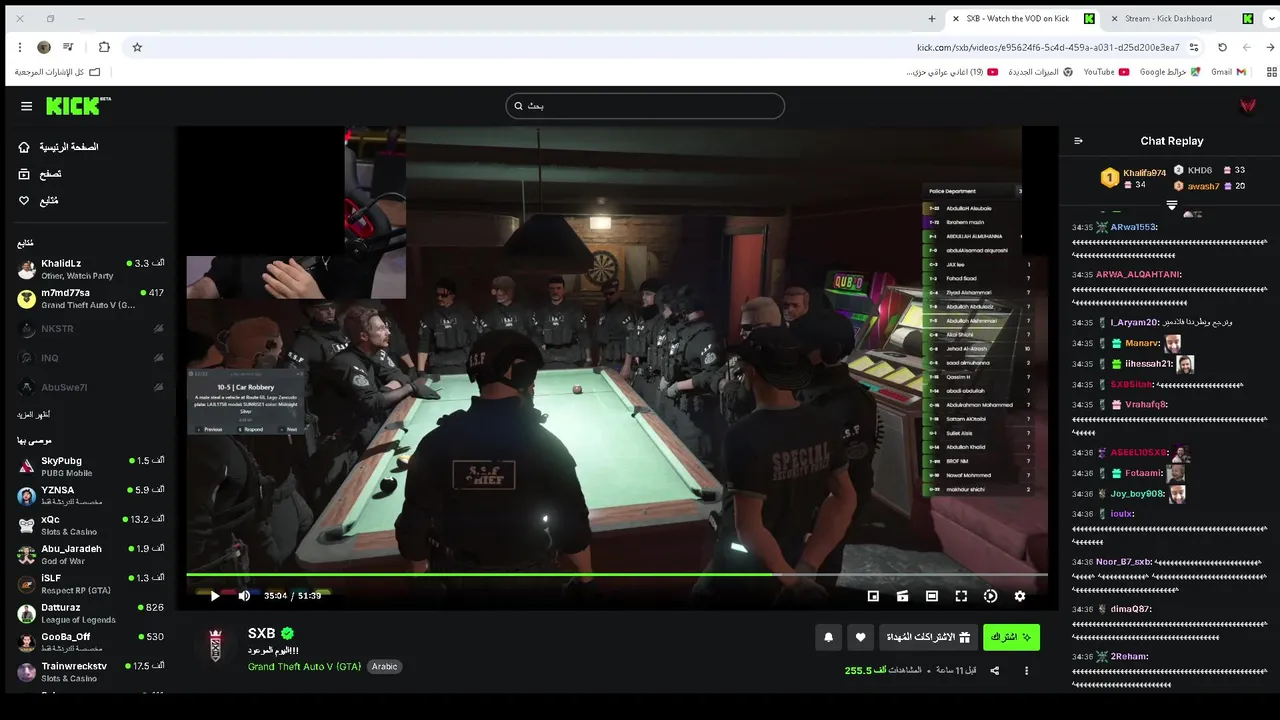Click the following heart icon in sidebar

pyautogui.click(x=24, y=201)
